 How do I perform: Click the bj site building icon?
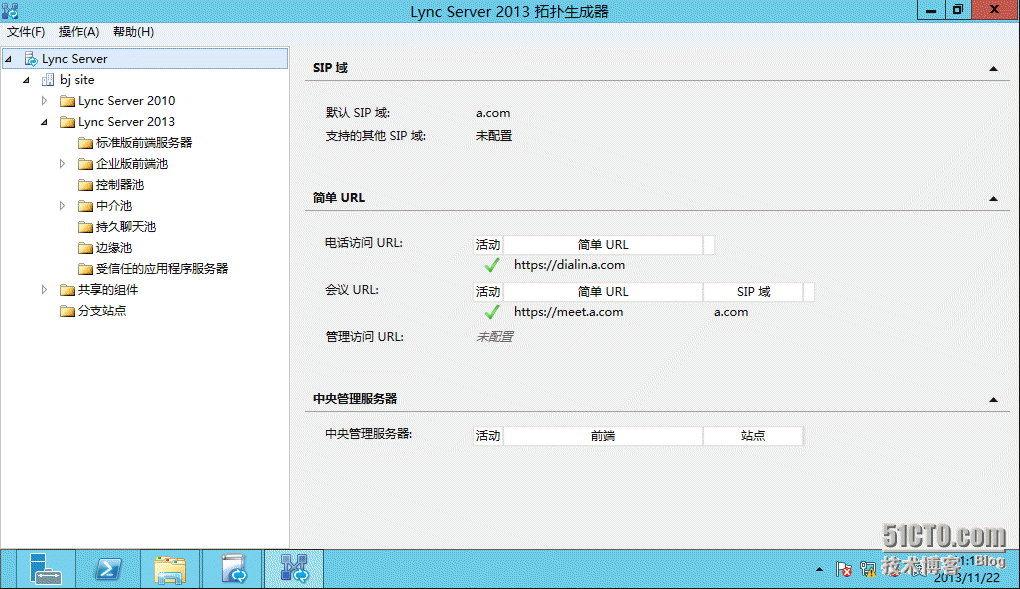(47, 80)
